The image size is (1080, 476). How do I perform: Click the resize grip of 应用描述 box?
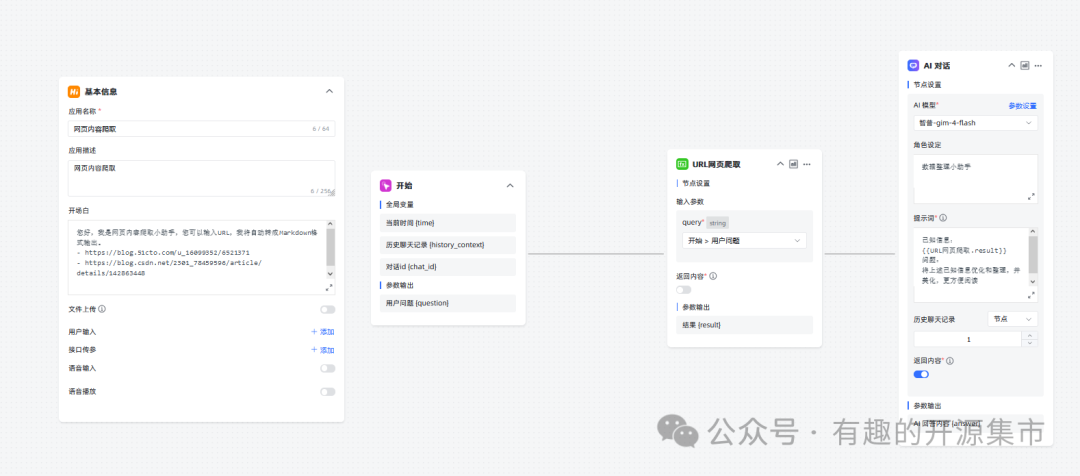332,194
